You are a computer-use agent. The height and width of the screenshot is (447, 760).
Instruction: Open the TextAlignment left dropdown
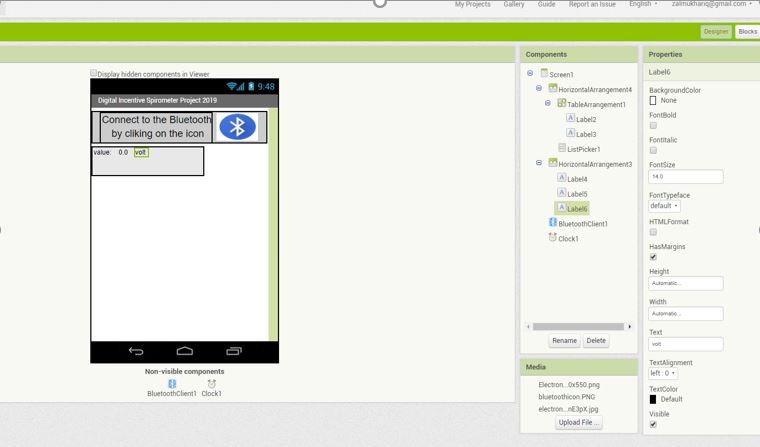[663, 373]
